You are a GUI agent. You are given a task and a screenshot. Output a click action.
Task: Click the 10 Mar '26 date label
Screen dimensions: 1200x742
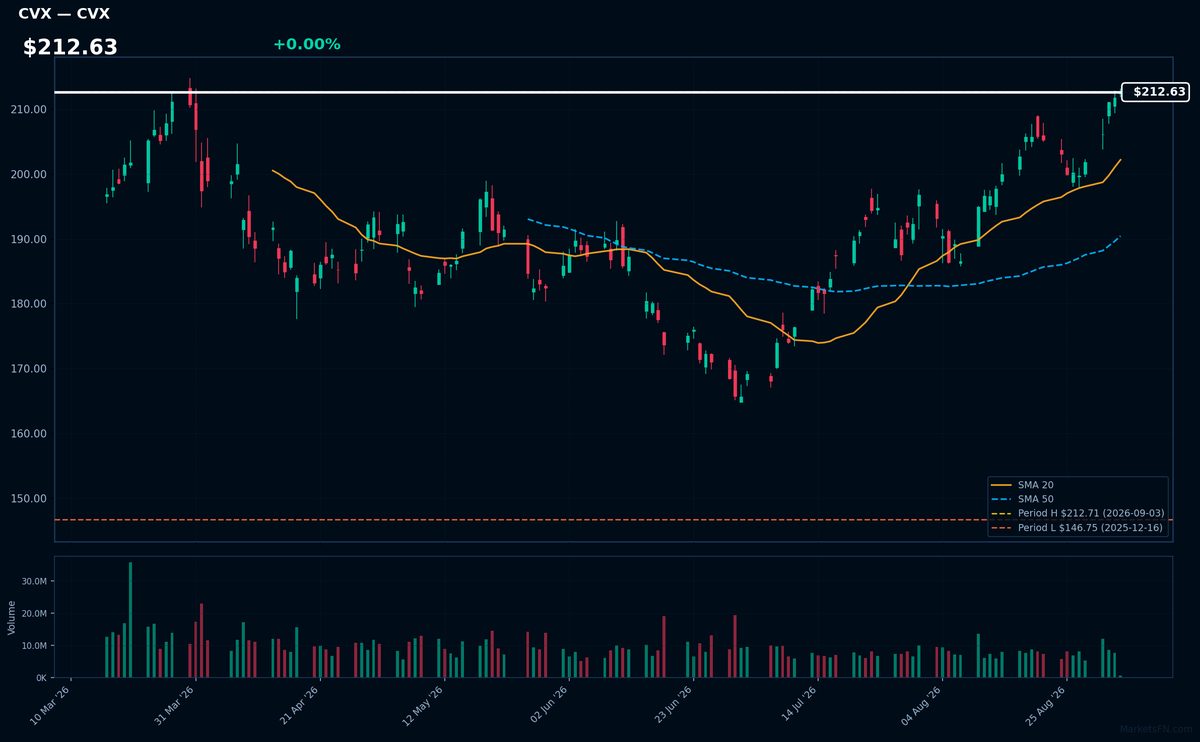click(50, 704)
